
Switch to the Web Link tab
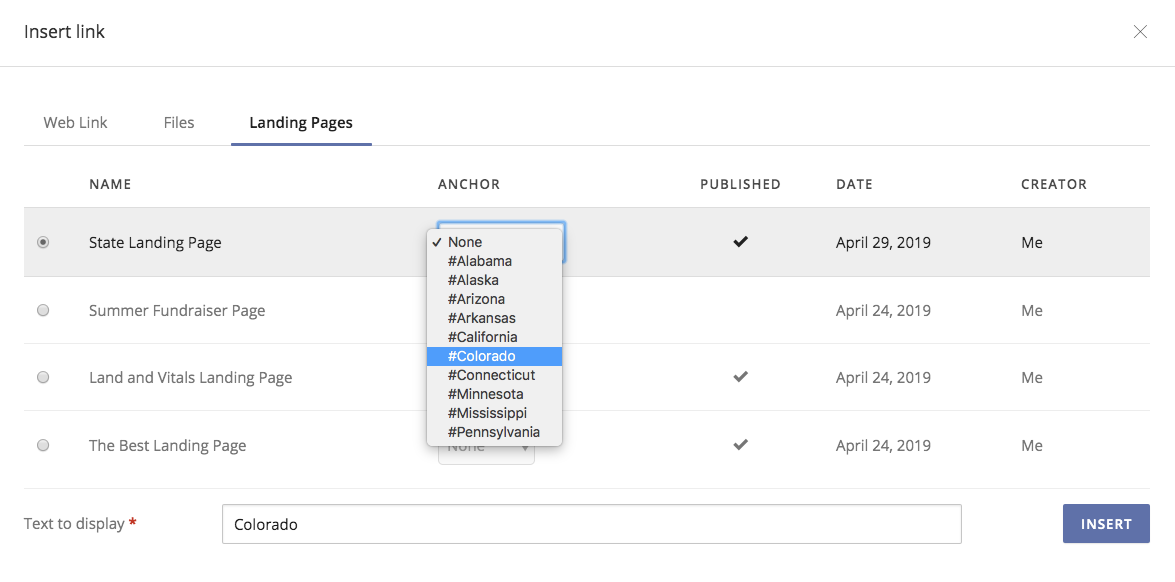click(x=75, y=122)
